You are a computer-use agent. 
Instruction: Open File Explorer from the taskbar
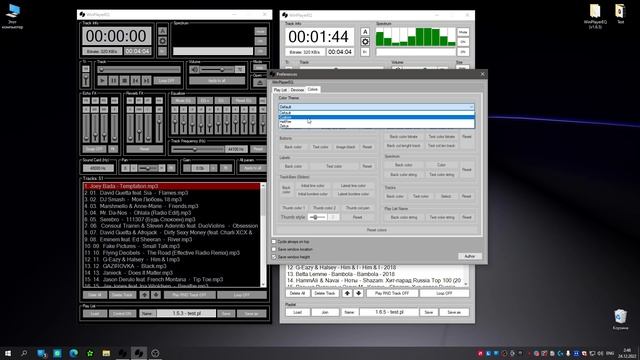click(x=106, y=353)
